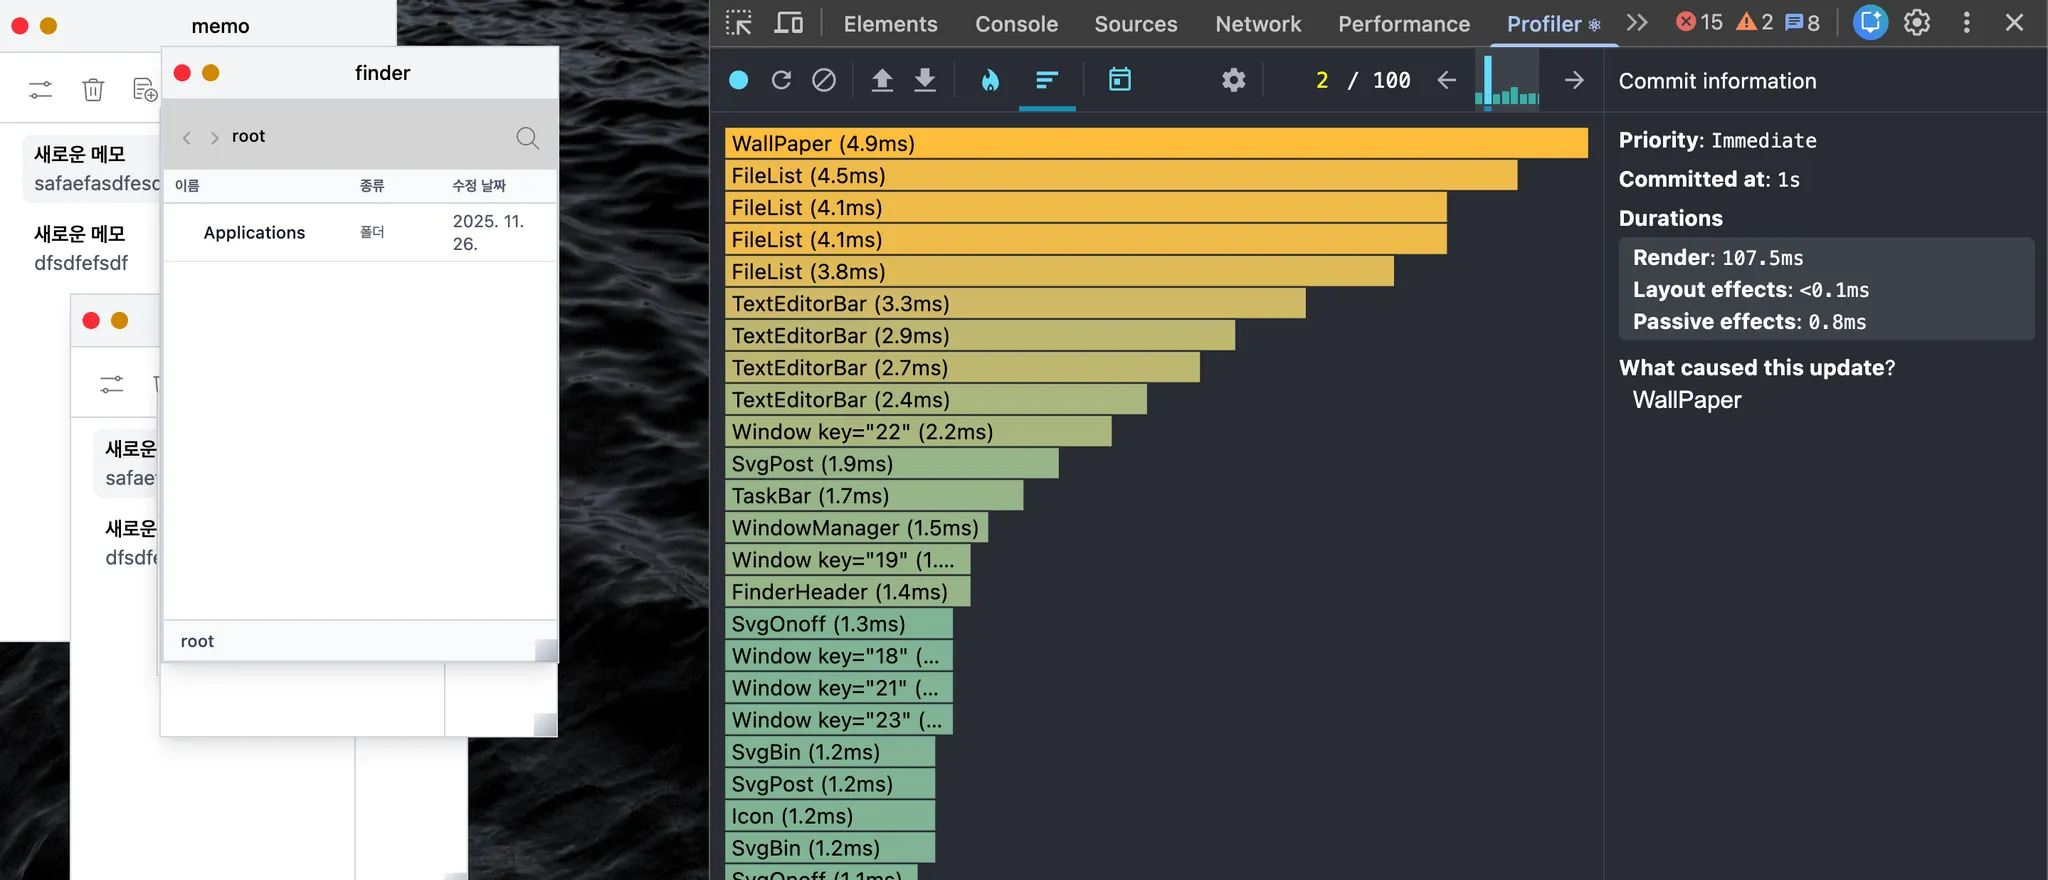2048x880 pixels.
Task: Select TextEditorBar (3.3ms) bar
Action: (1015, 303)
